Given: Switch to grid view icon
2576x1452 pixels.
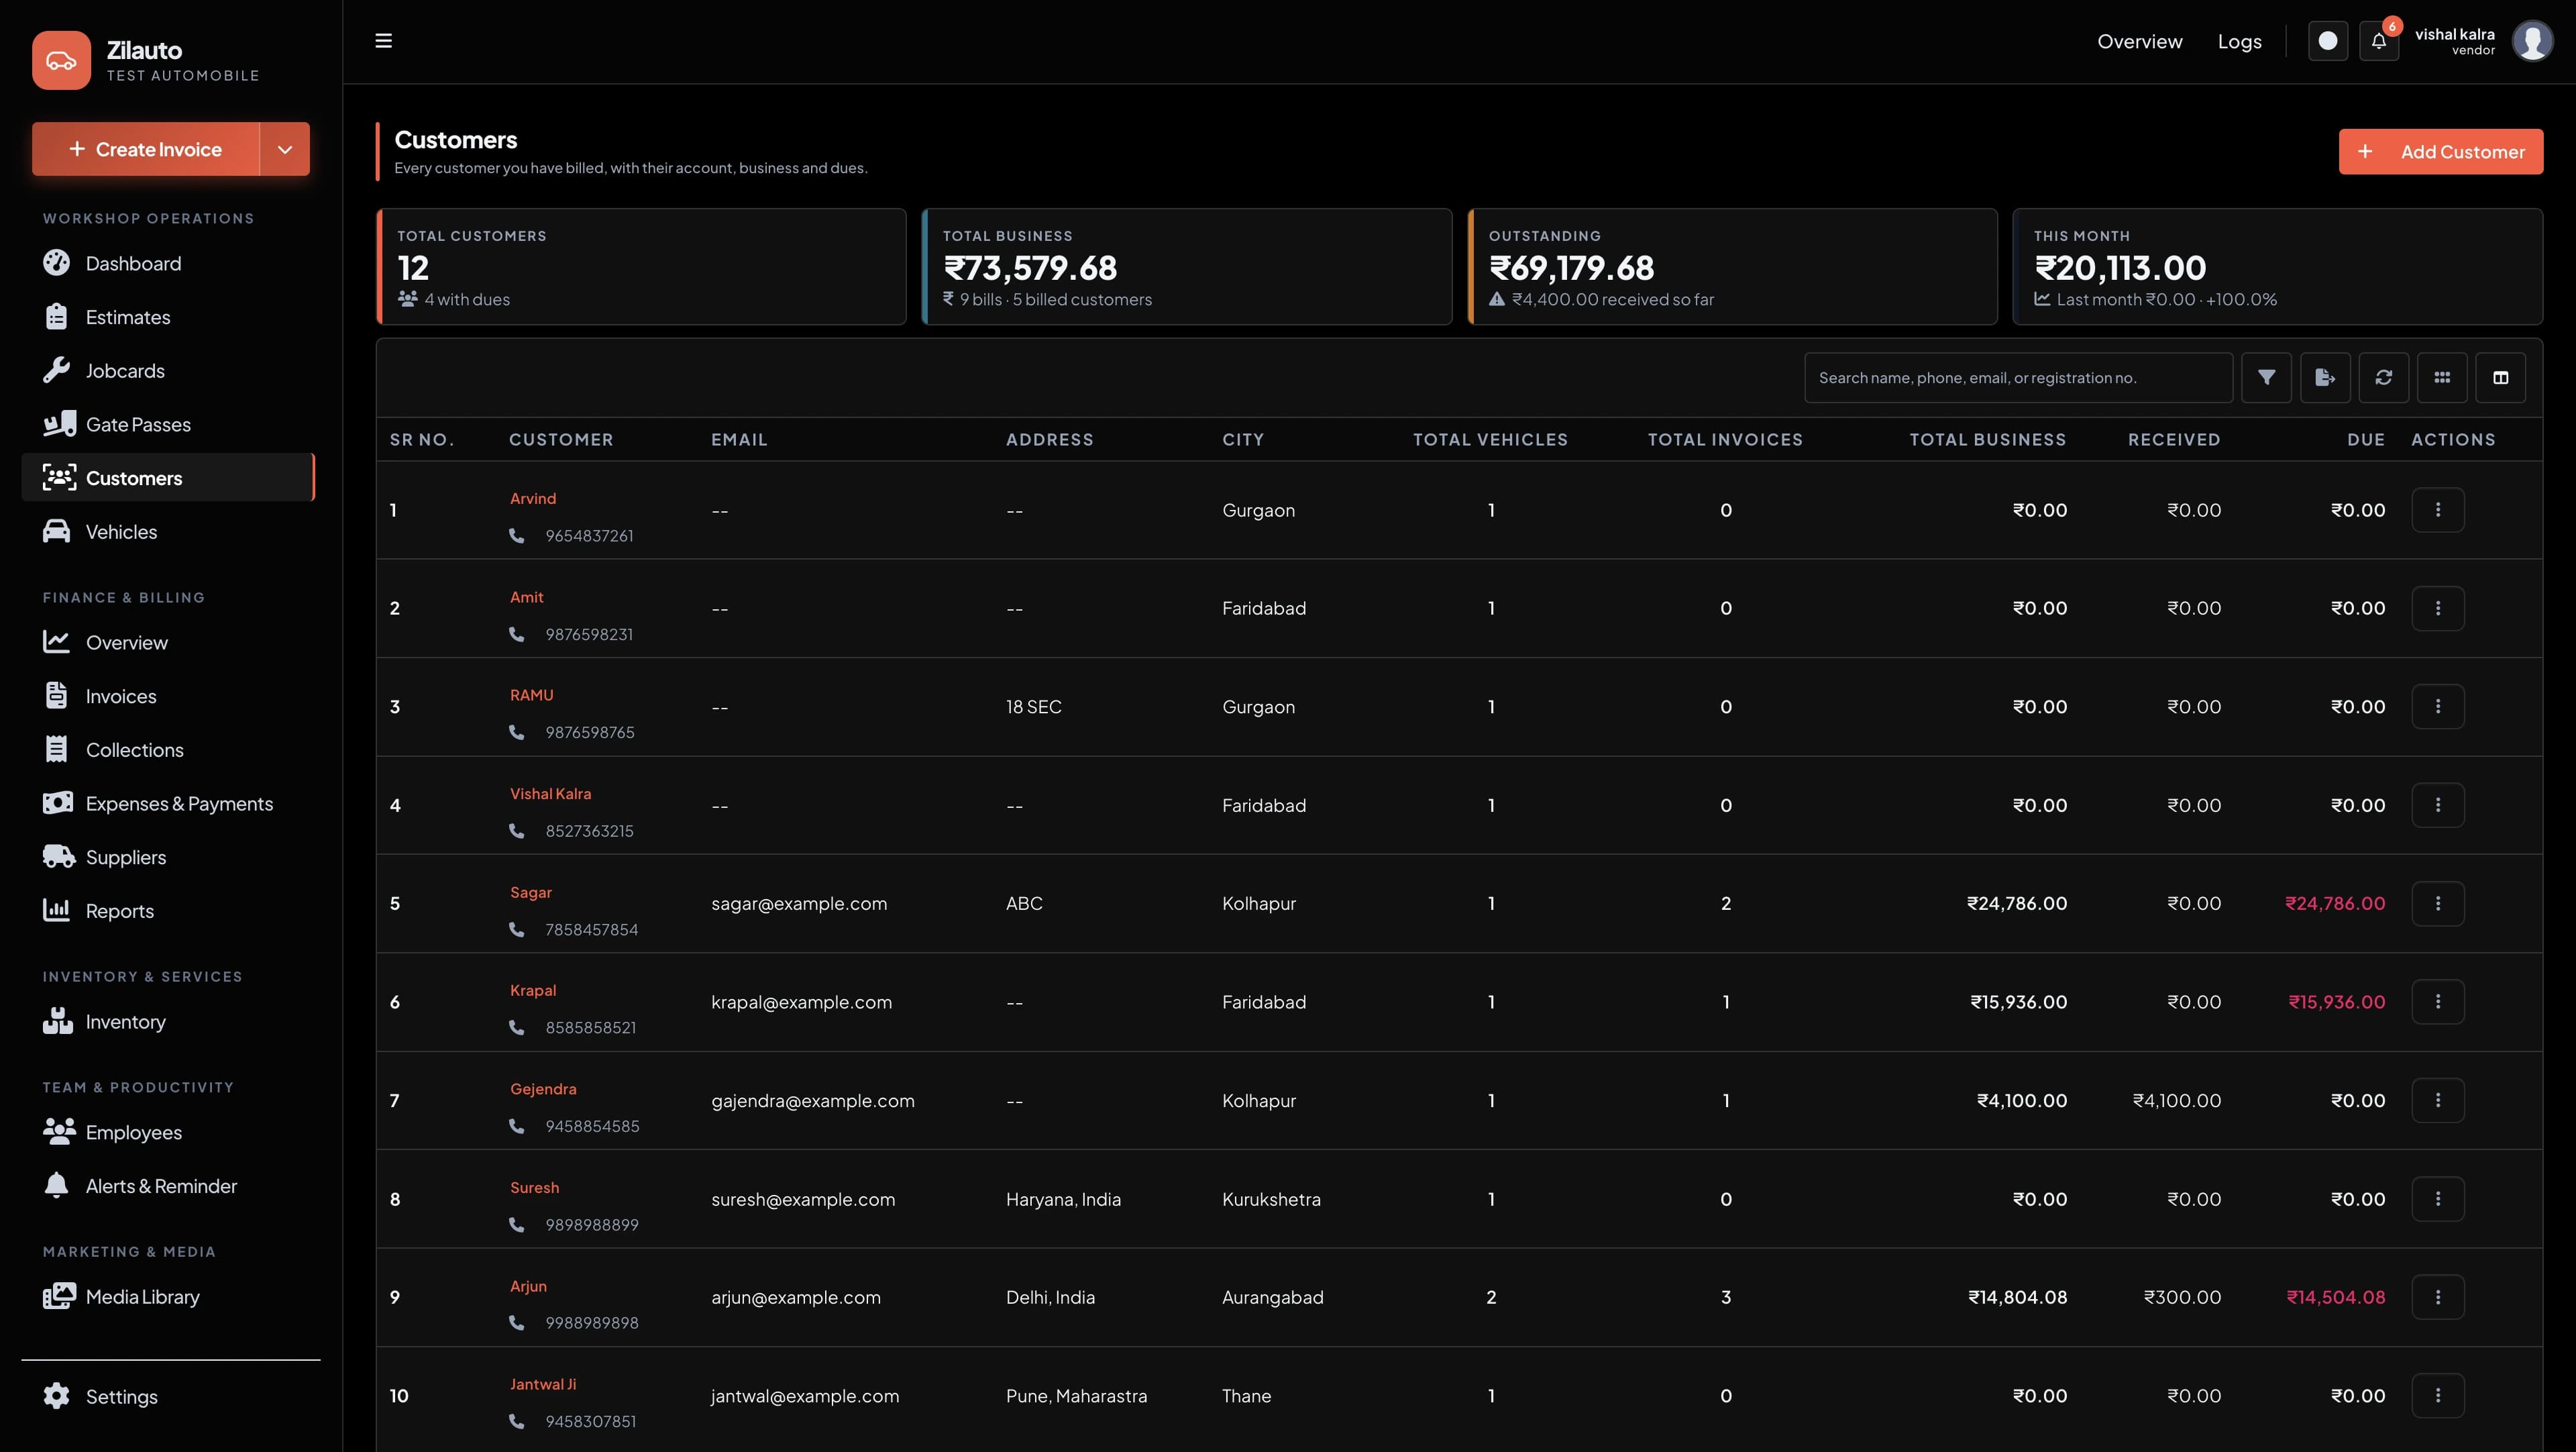Looking at the screenshot, I should (x=2442, y=378).
